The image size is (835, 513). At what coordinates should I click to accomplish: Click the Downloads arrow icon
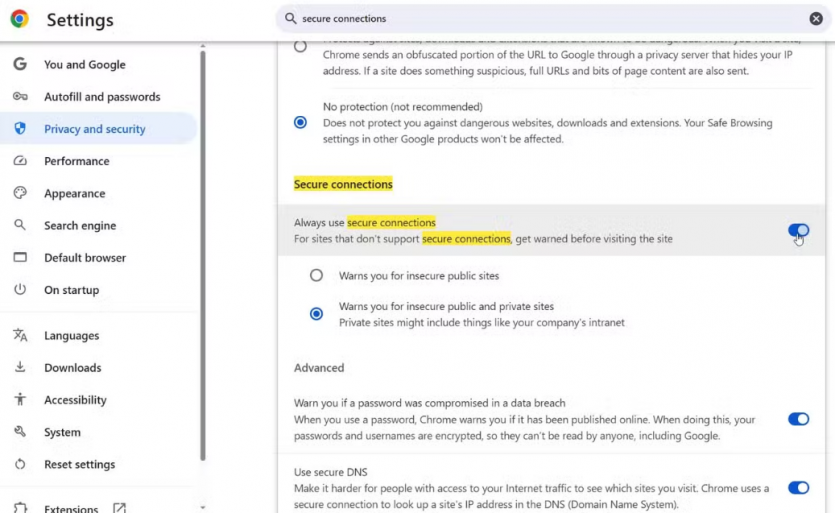(20, 367)
